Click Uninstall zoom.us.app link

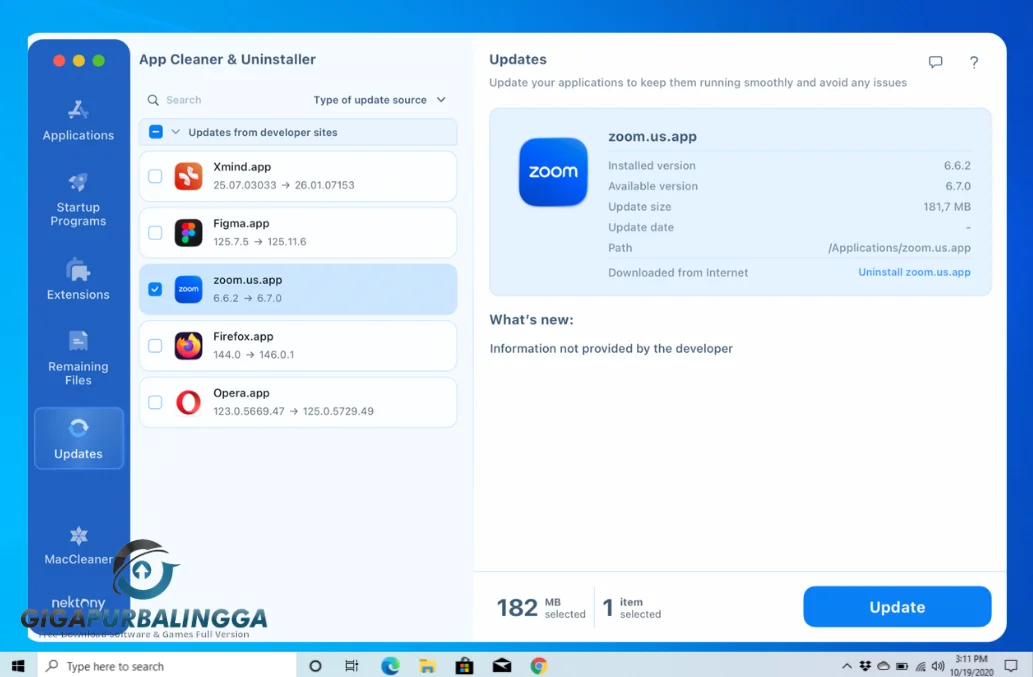point(914,272)
